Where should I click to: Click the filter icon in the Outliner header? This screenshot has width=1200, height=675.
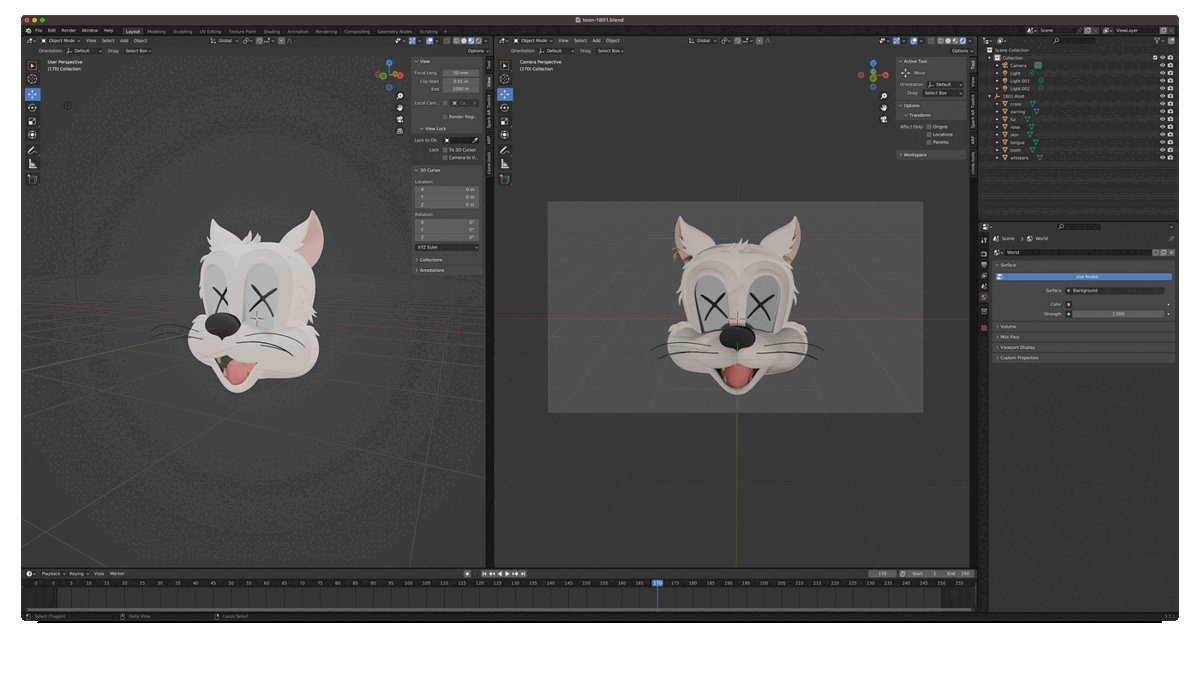(x=1156, y=41)
